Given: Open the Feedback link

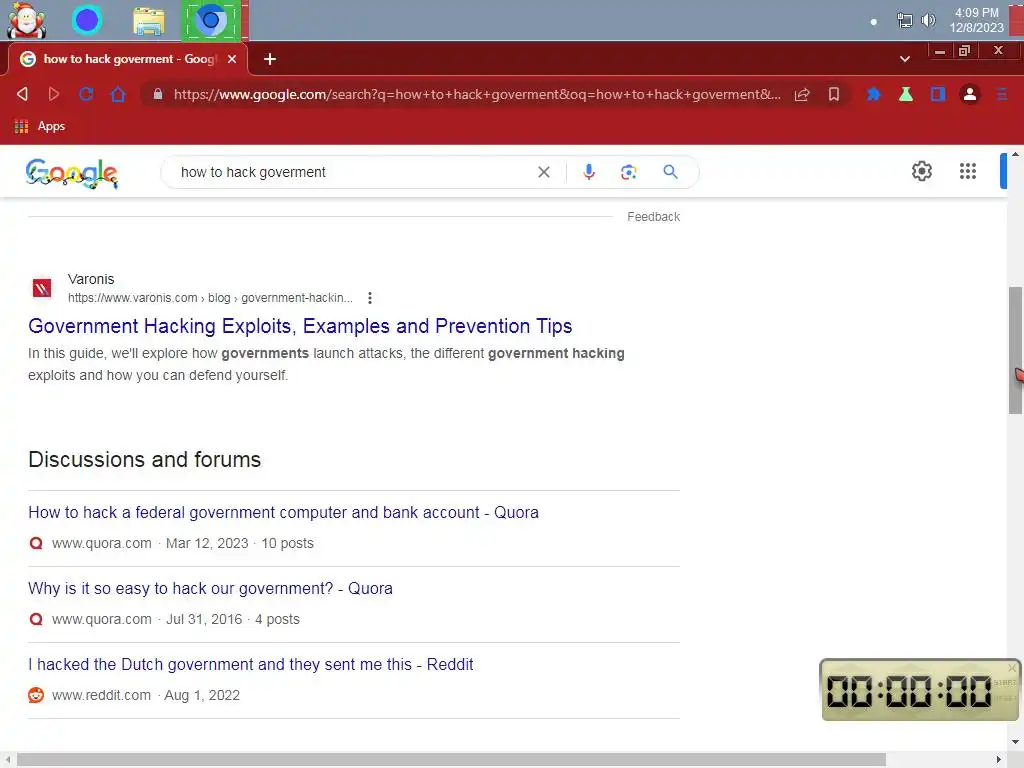Looking at the screenshot, I should (653, 217).
